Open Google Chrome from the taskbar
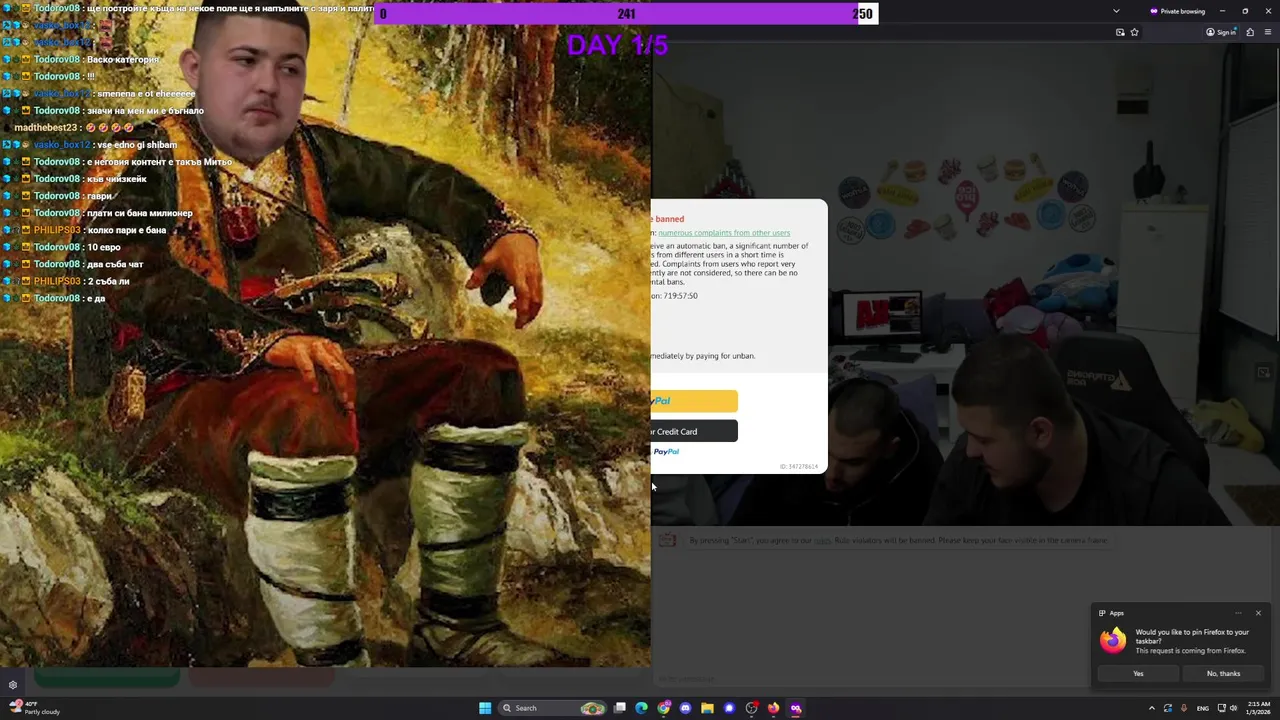 (x=663, y=708)
